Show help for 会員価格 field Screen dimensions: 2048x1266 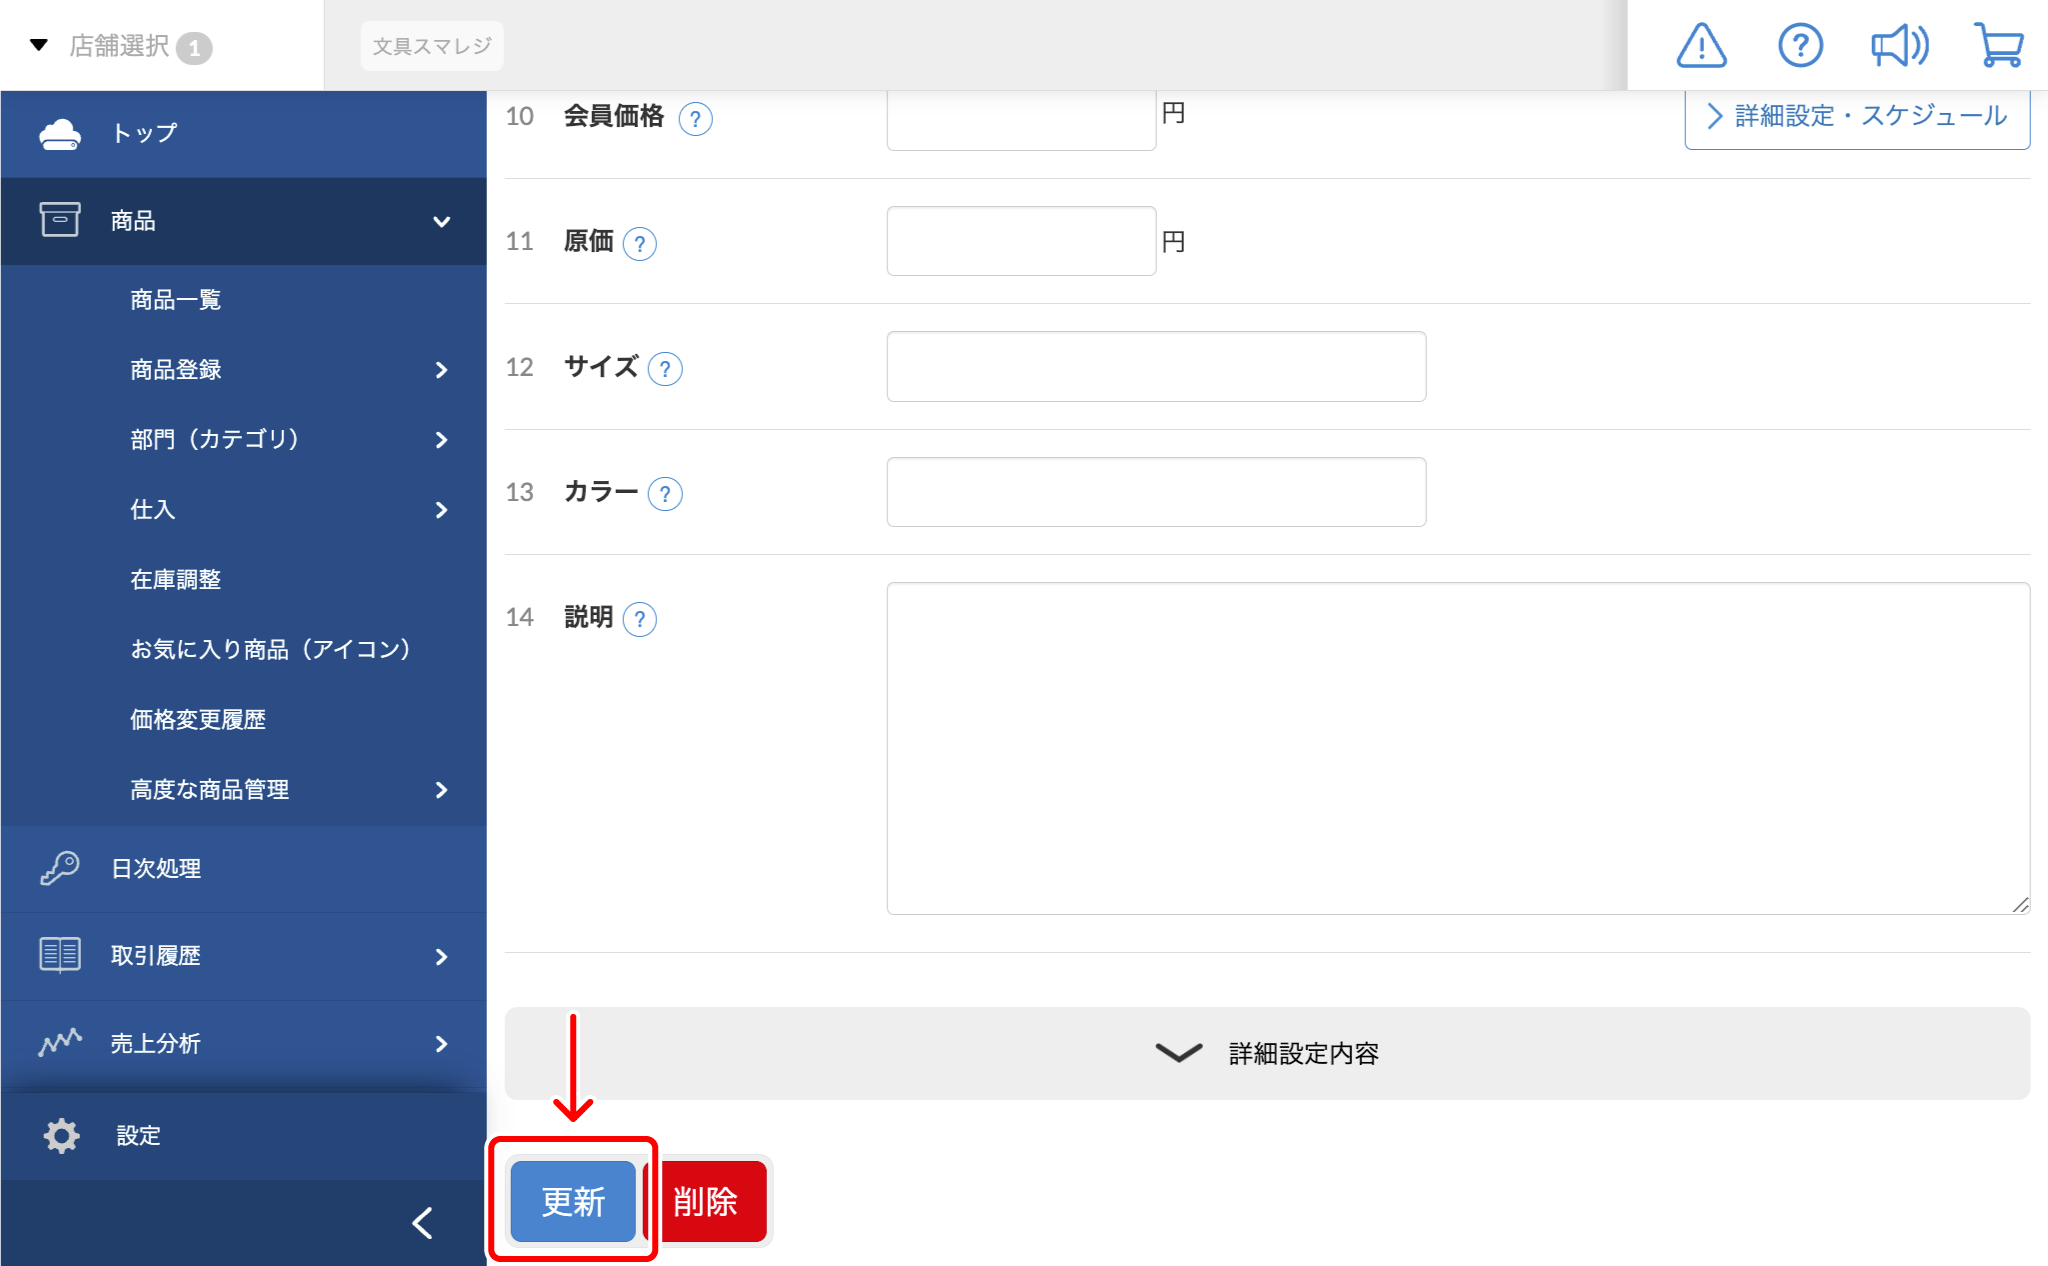pos(695,119)
